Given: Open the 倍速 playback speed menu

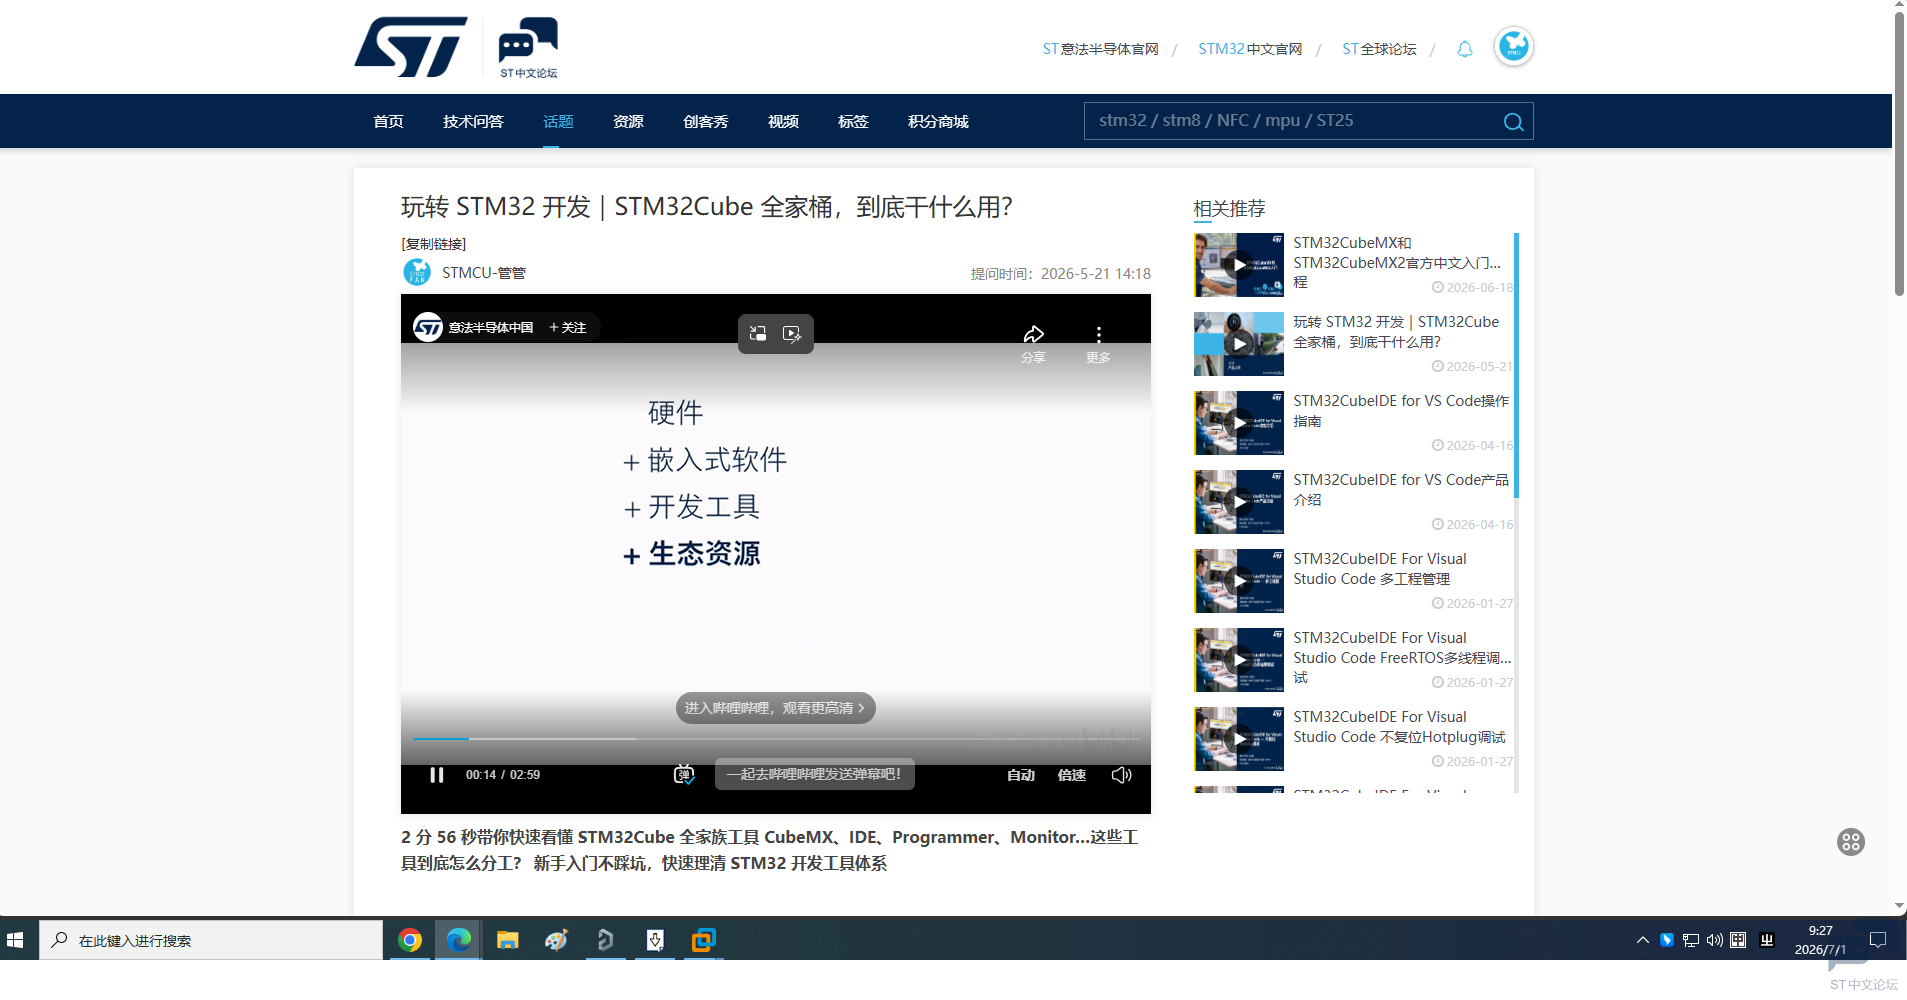Looking at the screenshot, I should (1071, 775).
